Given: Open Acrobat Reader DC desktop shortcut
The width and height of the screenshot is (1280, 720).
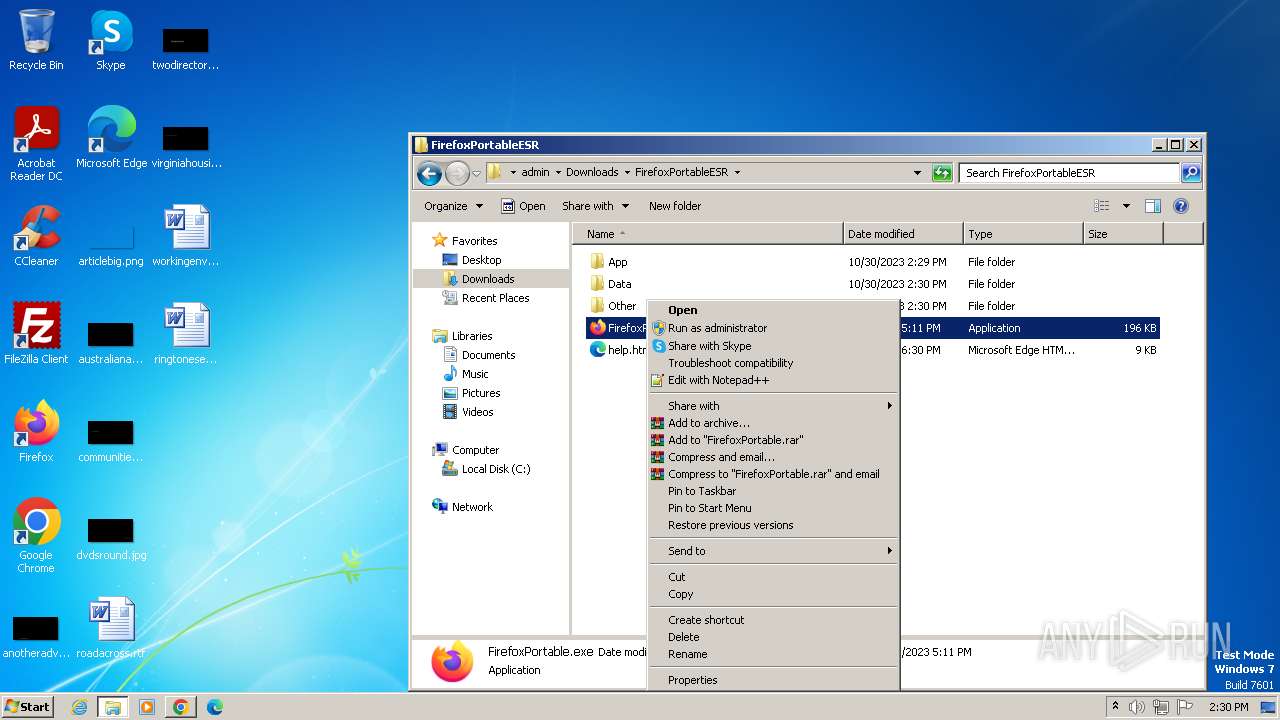Looking at the screenshot, I should pos(36,143).
